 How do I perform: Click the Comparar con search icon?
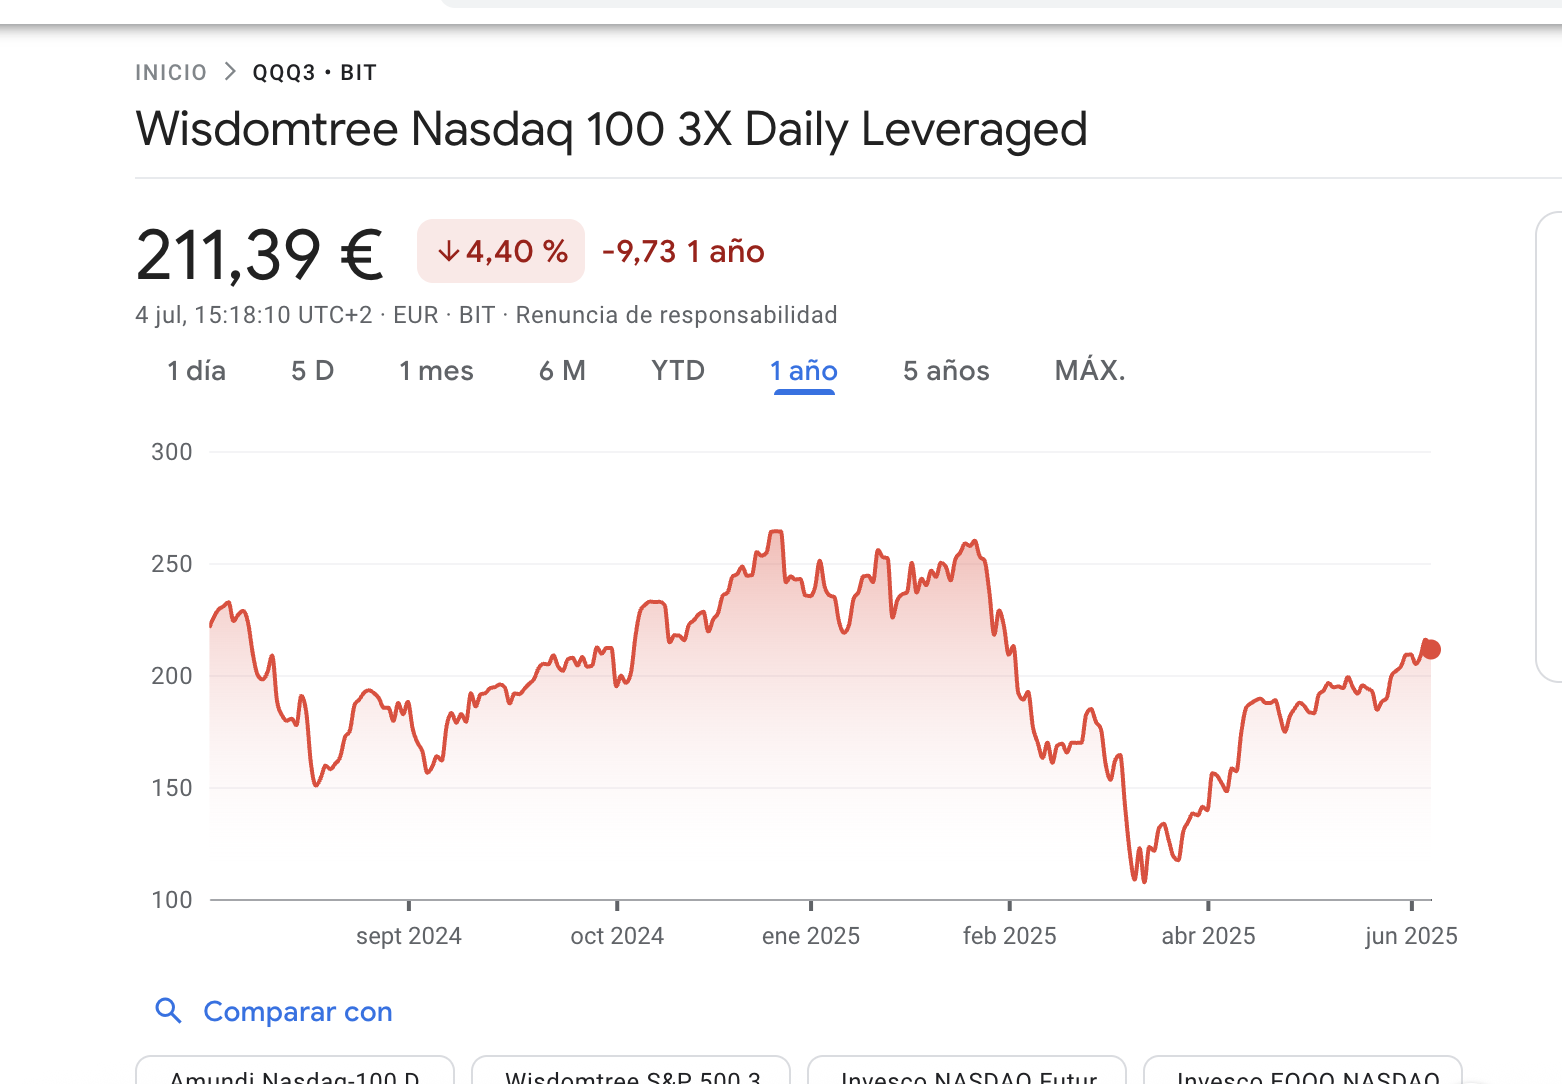point(168,1011)
